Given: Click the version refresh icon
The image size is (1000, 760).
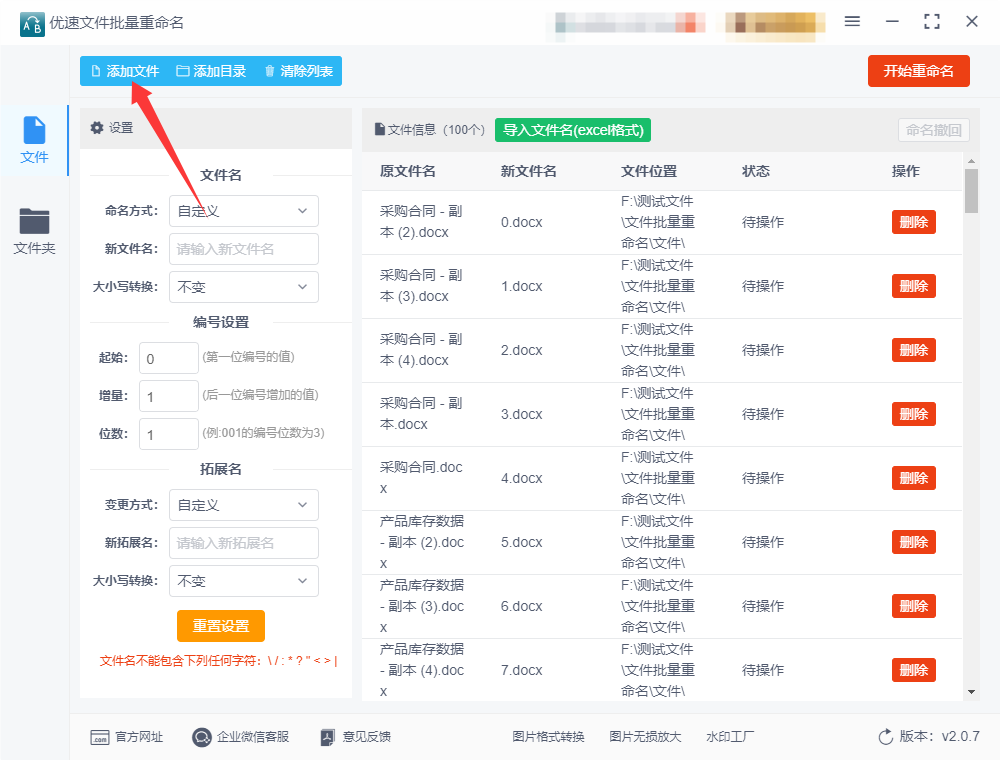Looking at the screenshot, I should 886,737.
